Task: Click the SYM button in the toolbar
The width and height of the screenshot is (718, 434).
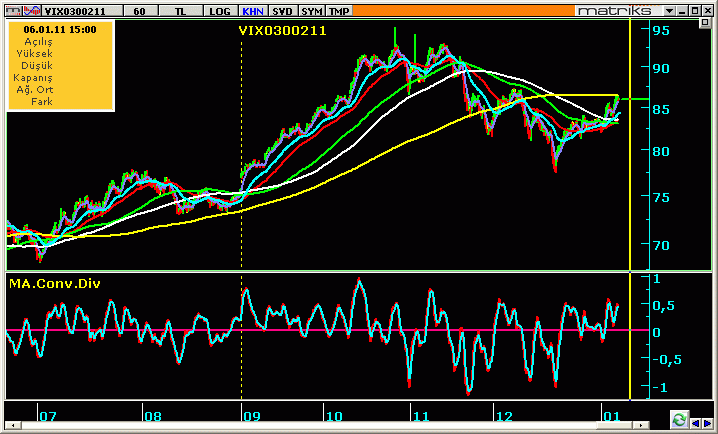Action: coord(312,10)
